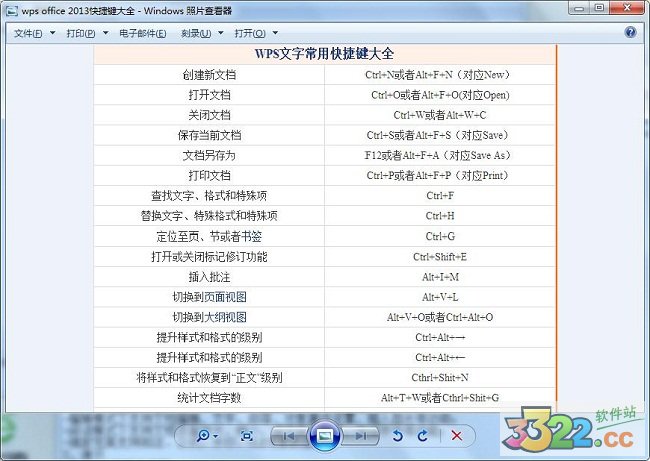The width and height of the screenshot is (650, 461).
Task: Minimize the photo viewer window
Action: click(579, 8)
